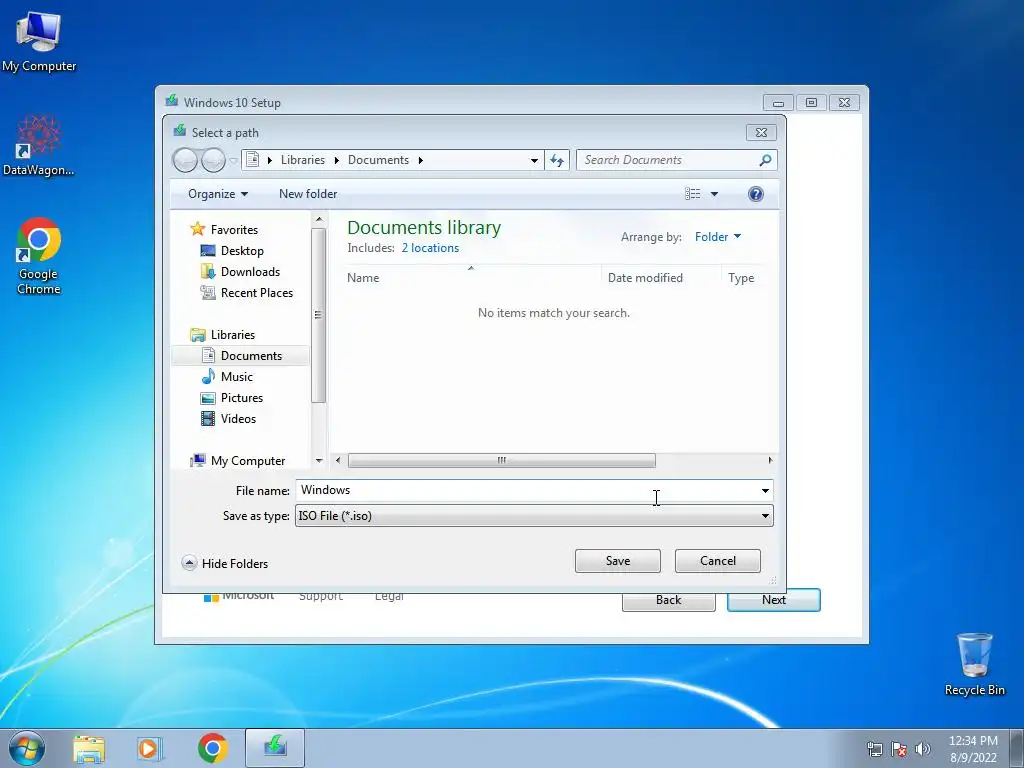
Task: Click the back navigation arrow button
Action: click(185, 160)
